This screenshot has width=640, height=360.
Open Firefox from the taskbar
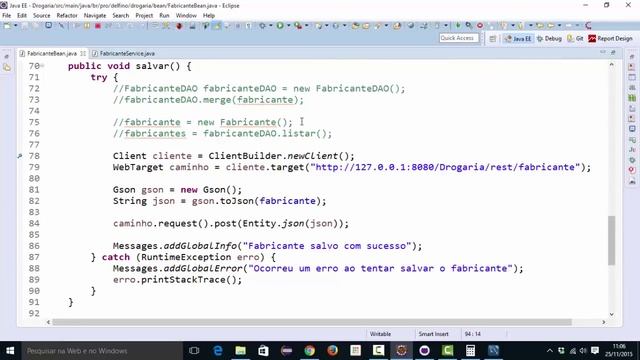point(332,351)
